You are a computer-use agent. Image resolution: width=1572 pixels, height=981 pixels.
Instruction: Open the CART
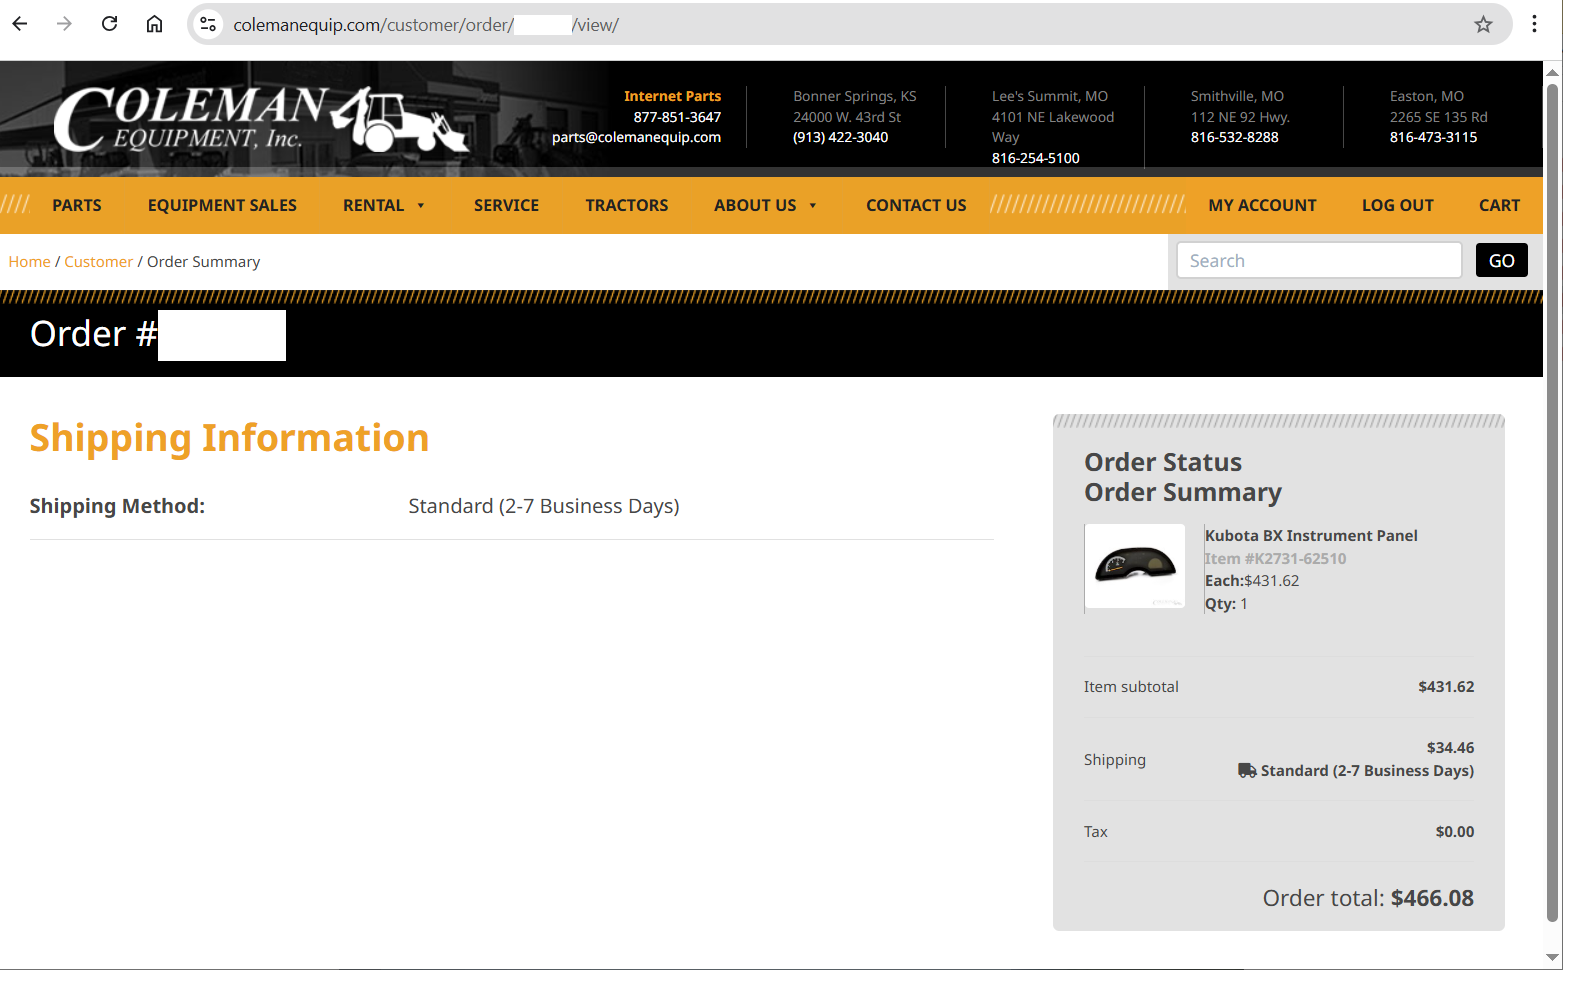point(1499,205)
